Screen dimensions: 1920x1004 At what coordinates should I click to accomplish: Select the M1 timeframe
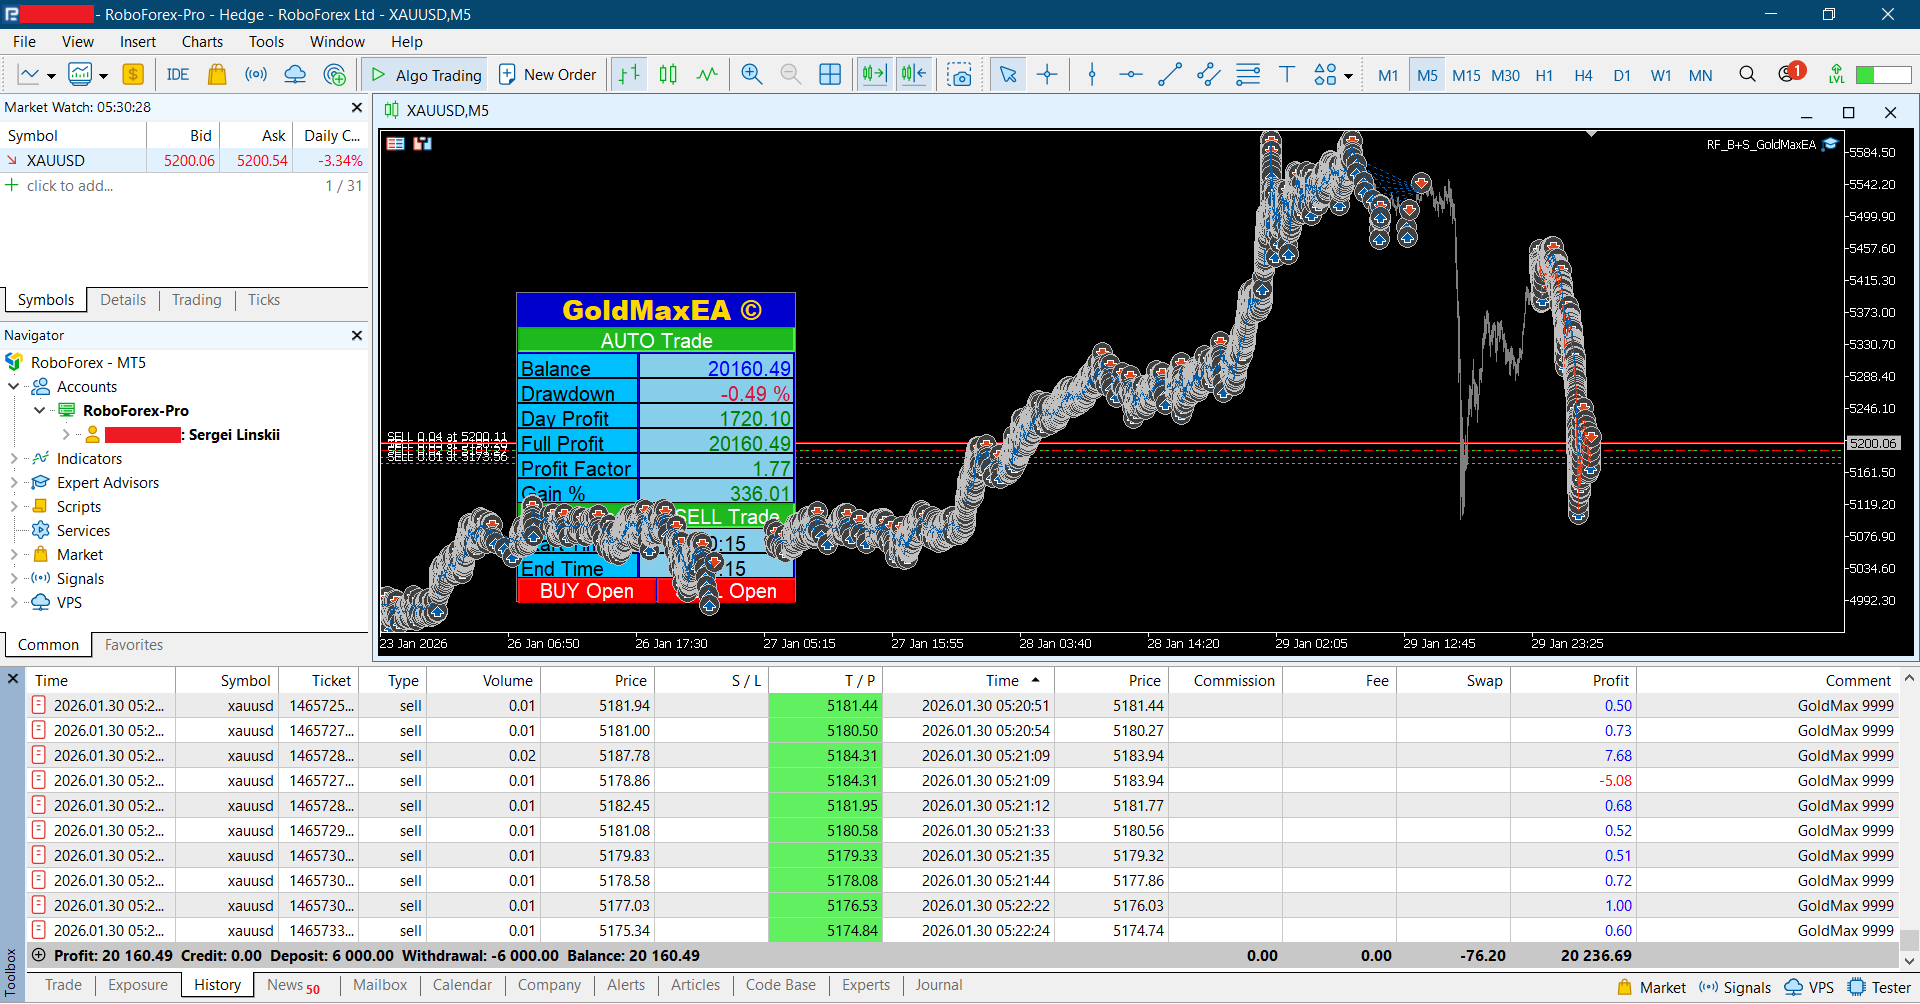tap(1388, 75)
